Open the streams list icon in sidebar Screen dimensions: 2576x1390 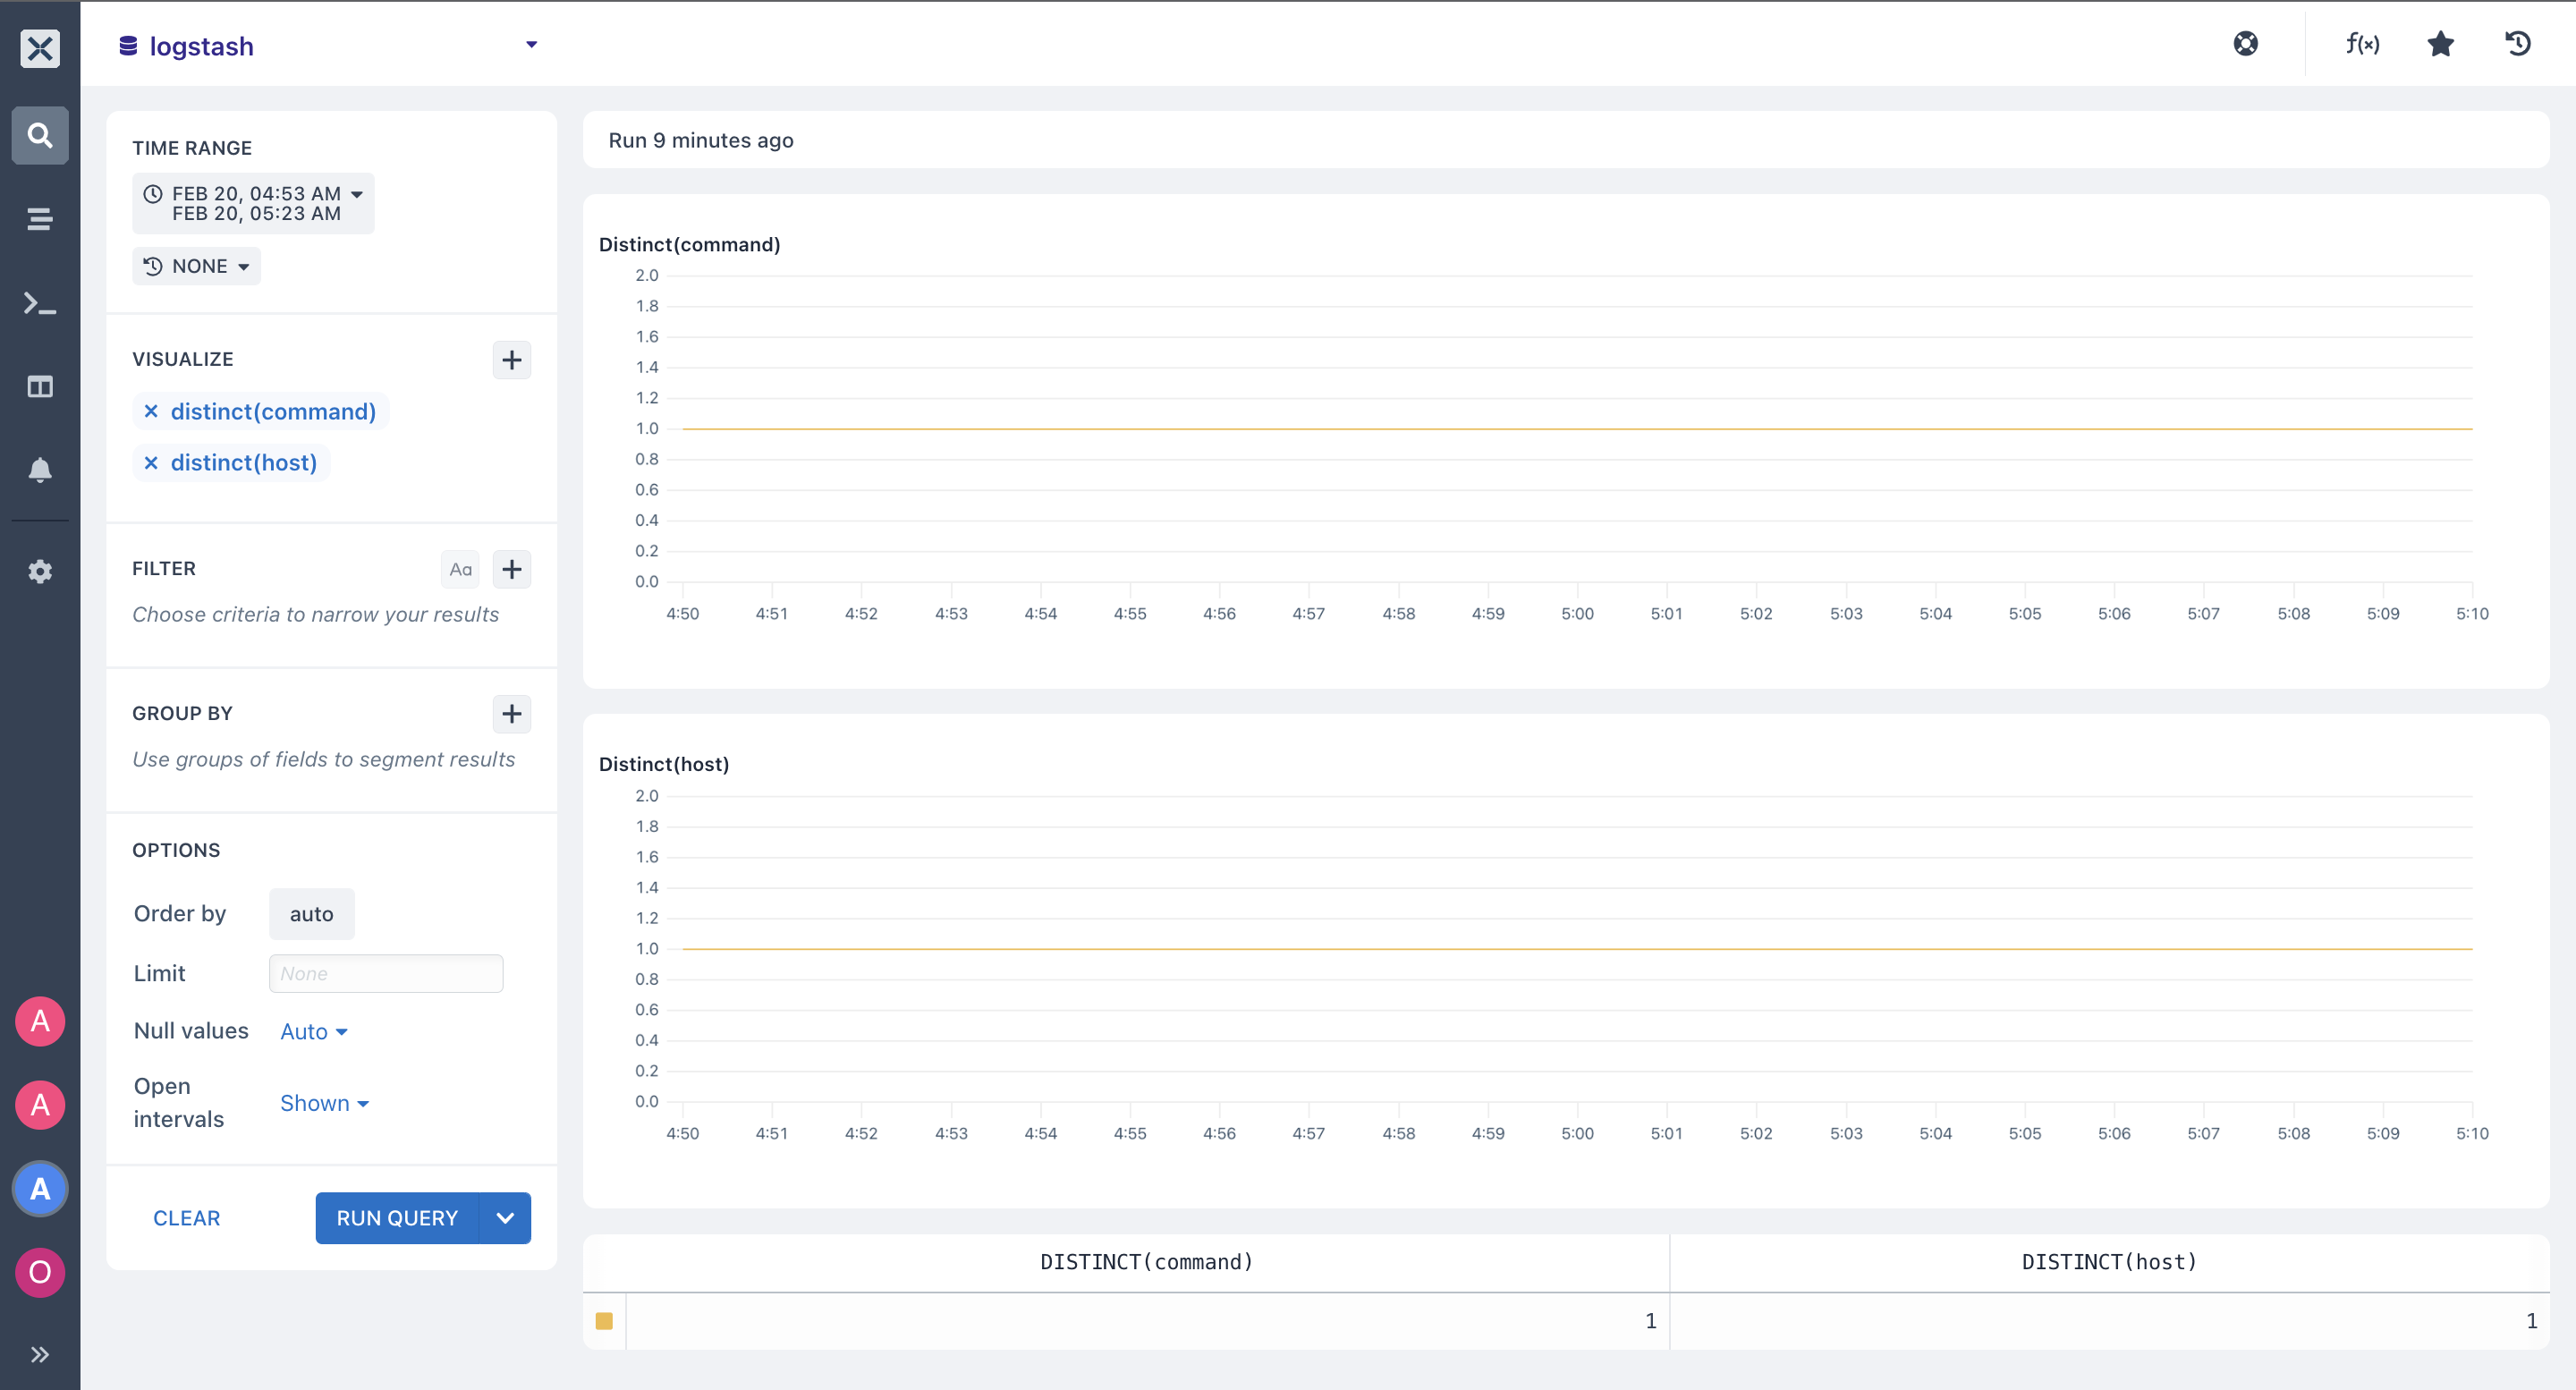[x=40, y=219]
